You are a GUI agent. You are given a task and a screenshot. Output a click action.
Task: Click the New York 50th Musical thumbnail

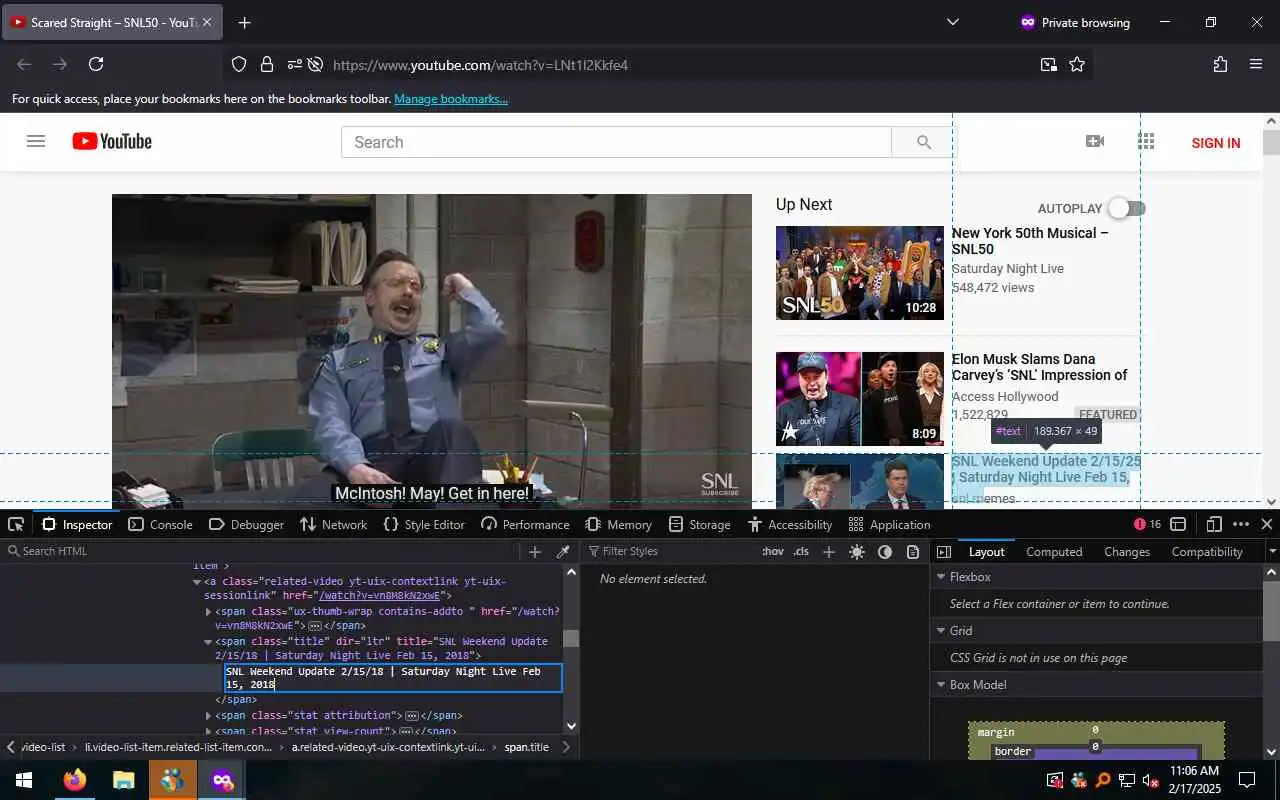point(860,273)
